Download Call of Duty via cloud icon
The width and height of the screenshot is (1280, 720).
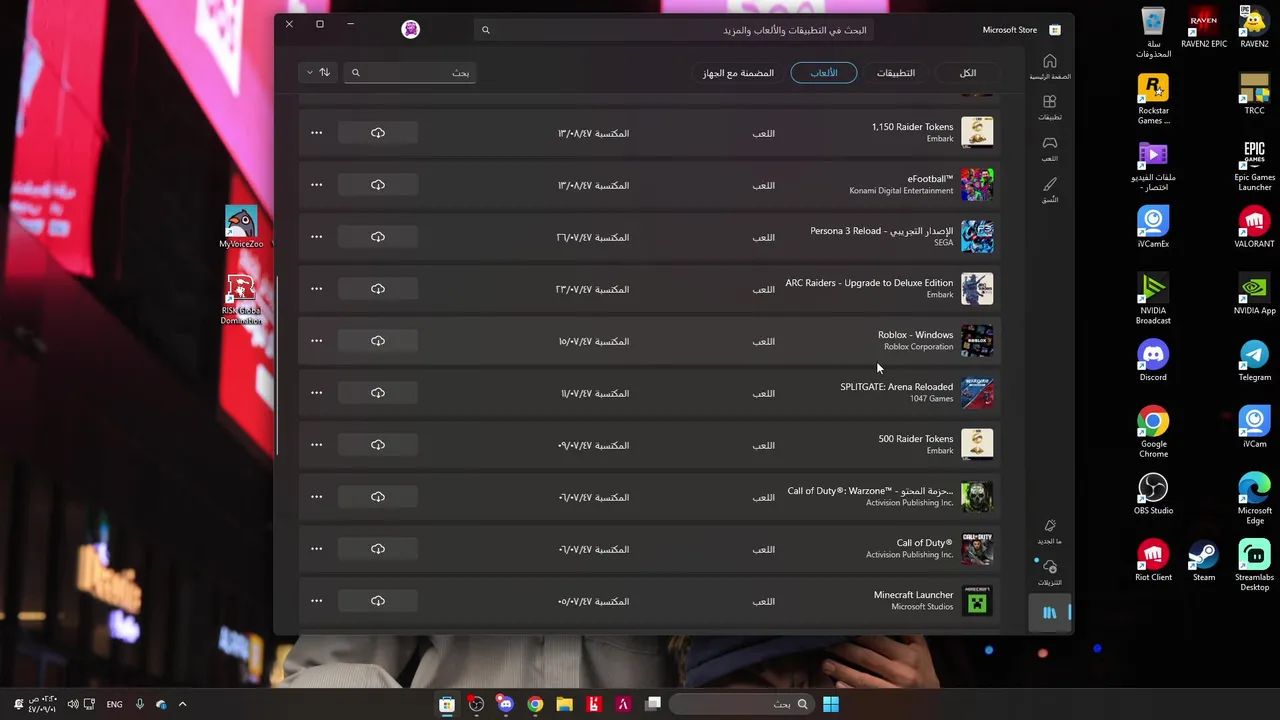[x=378, y=549]
